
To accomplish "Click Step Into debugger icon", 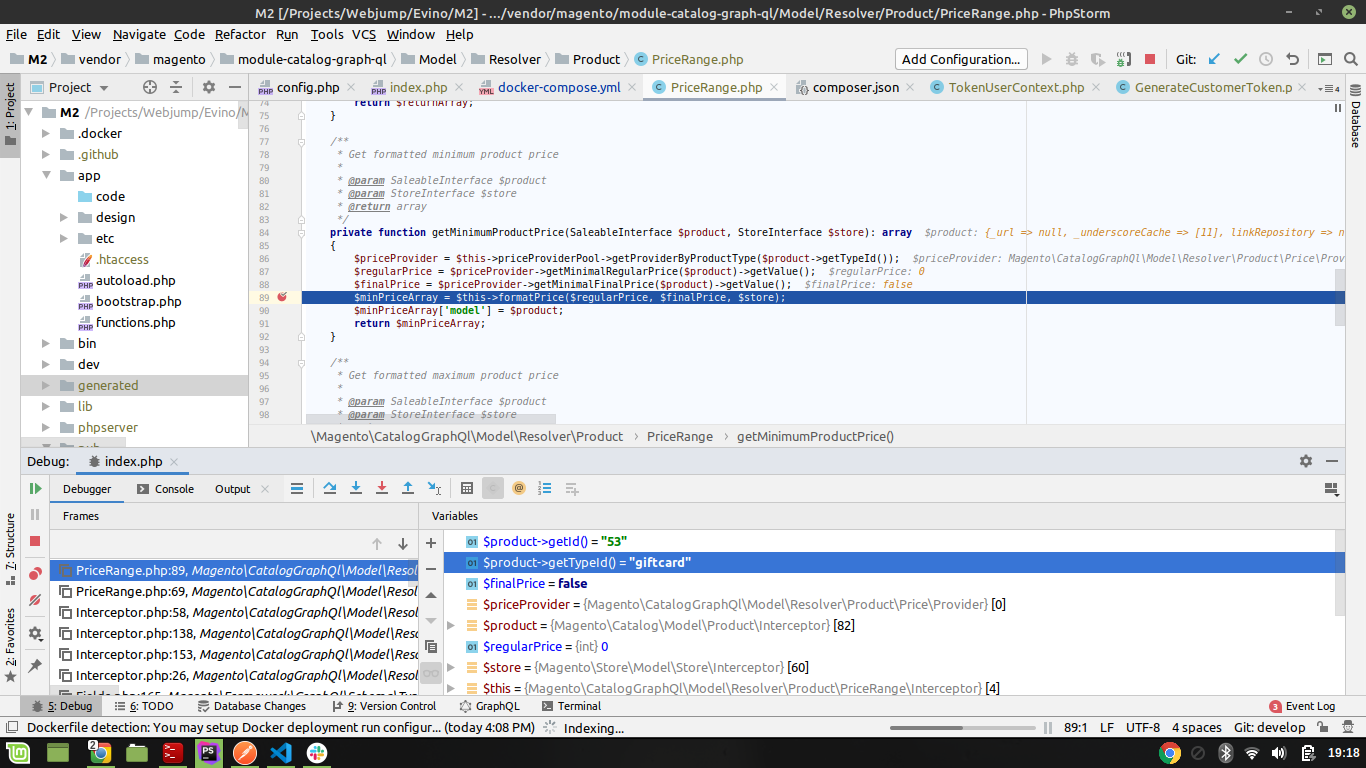I will [x=356, y=489].
